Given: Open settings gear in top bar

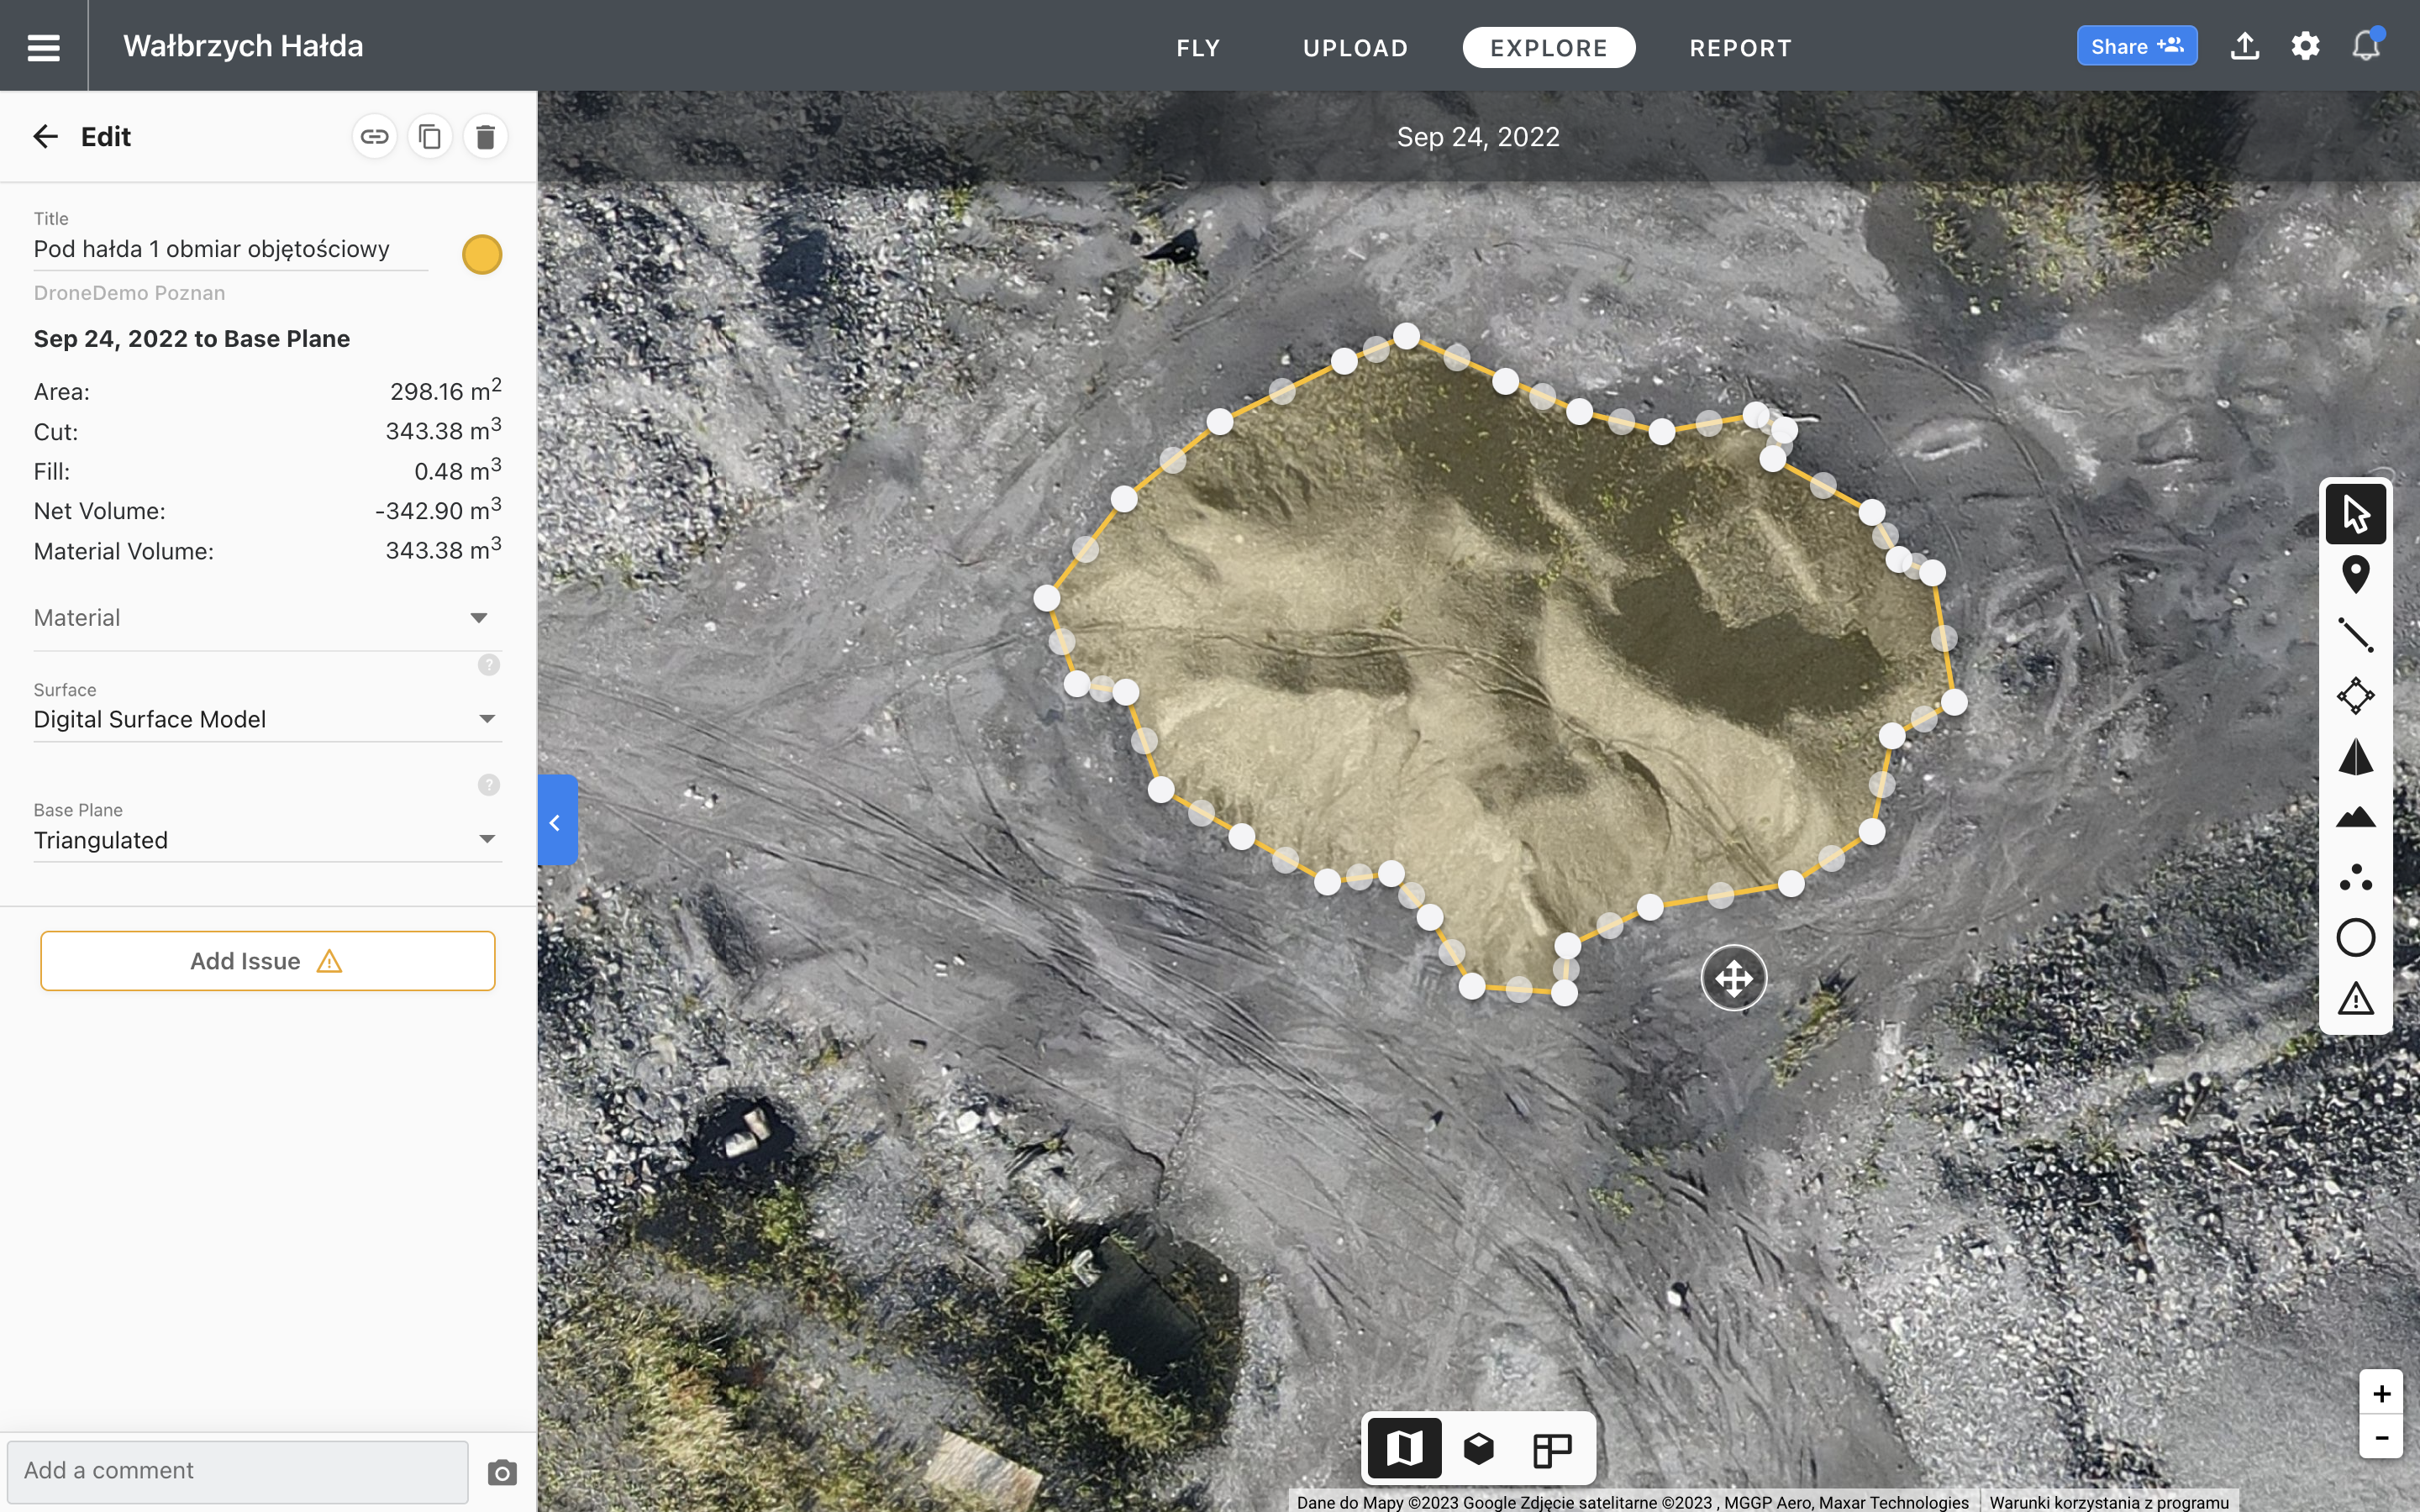Looking at the screenshot, I should click(2305, 46).
